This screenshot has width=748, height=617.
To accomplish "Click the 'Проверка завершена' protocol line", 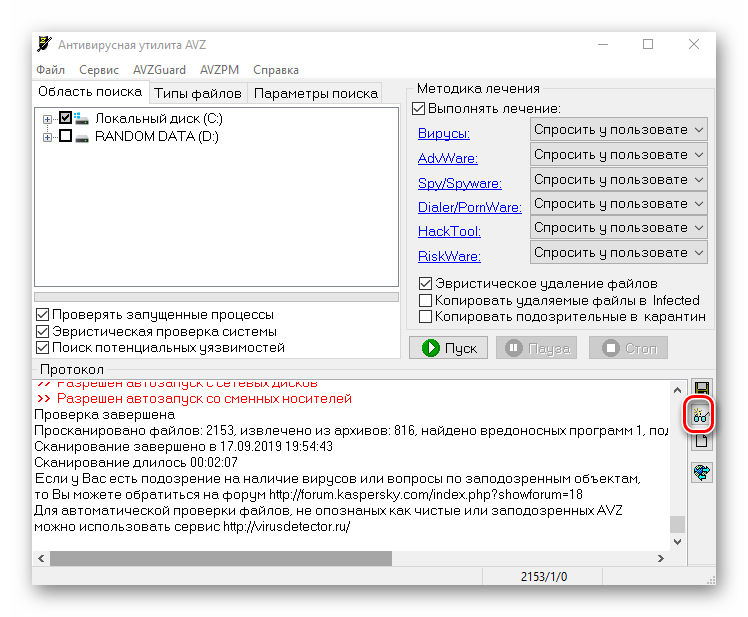I will tap(104, 414).
